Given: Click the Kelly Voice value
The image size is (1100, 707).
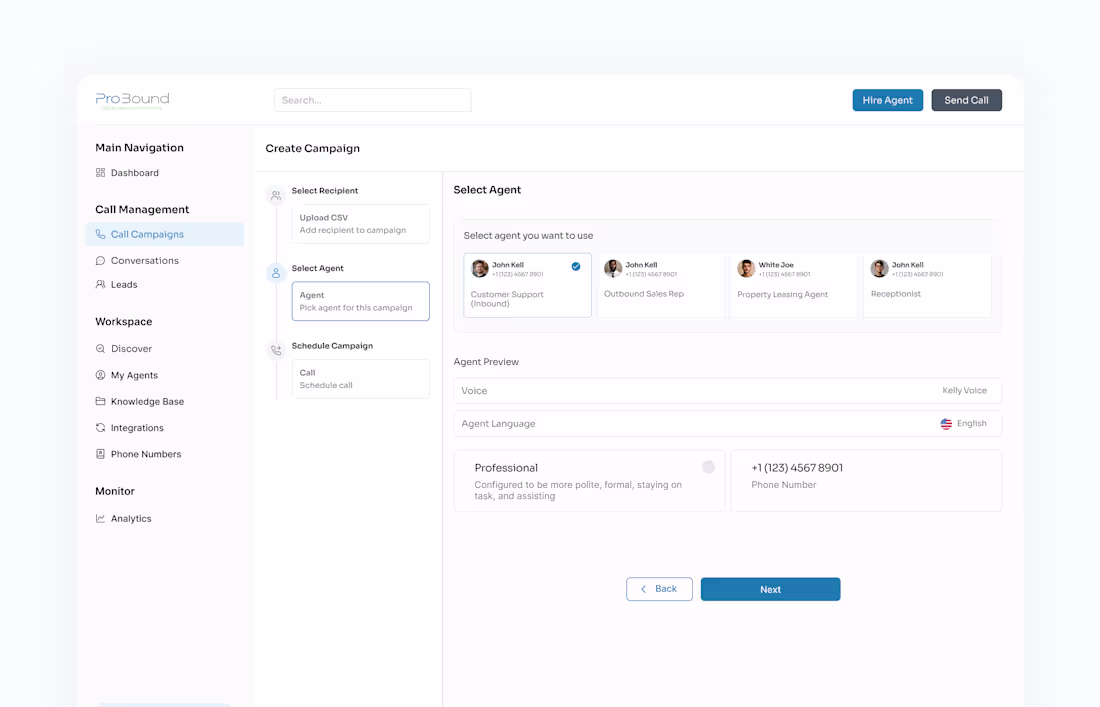Looking at the screenshot, I should (x=965, y=391).
